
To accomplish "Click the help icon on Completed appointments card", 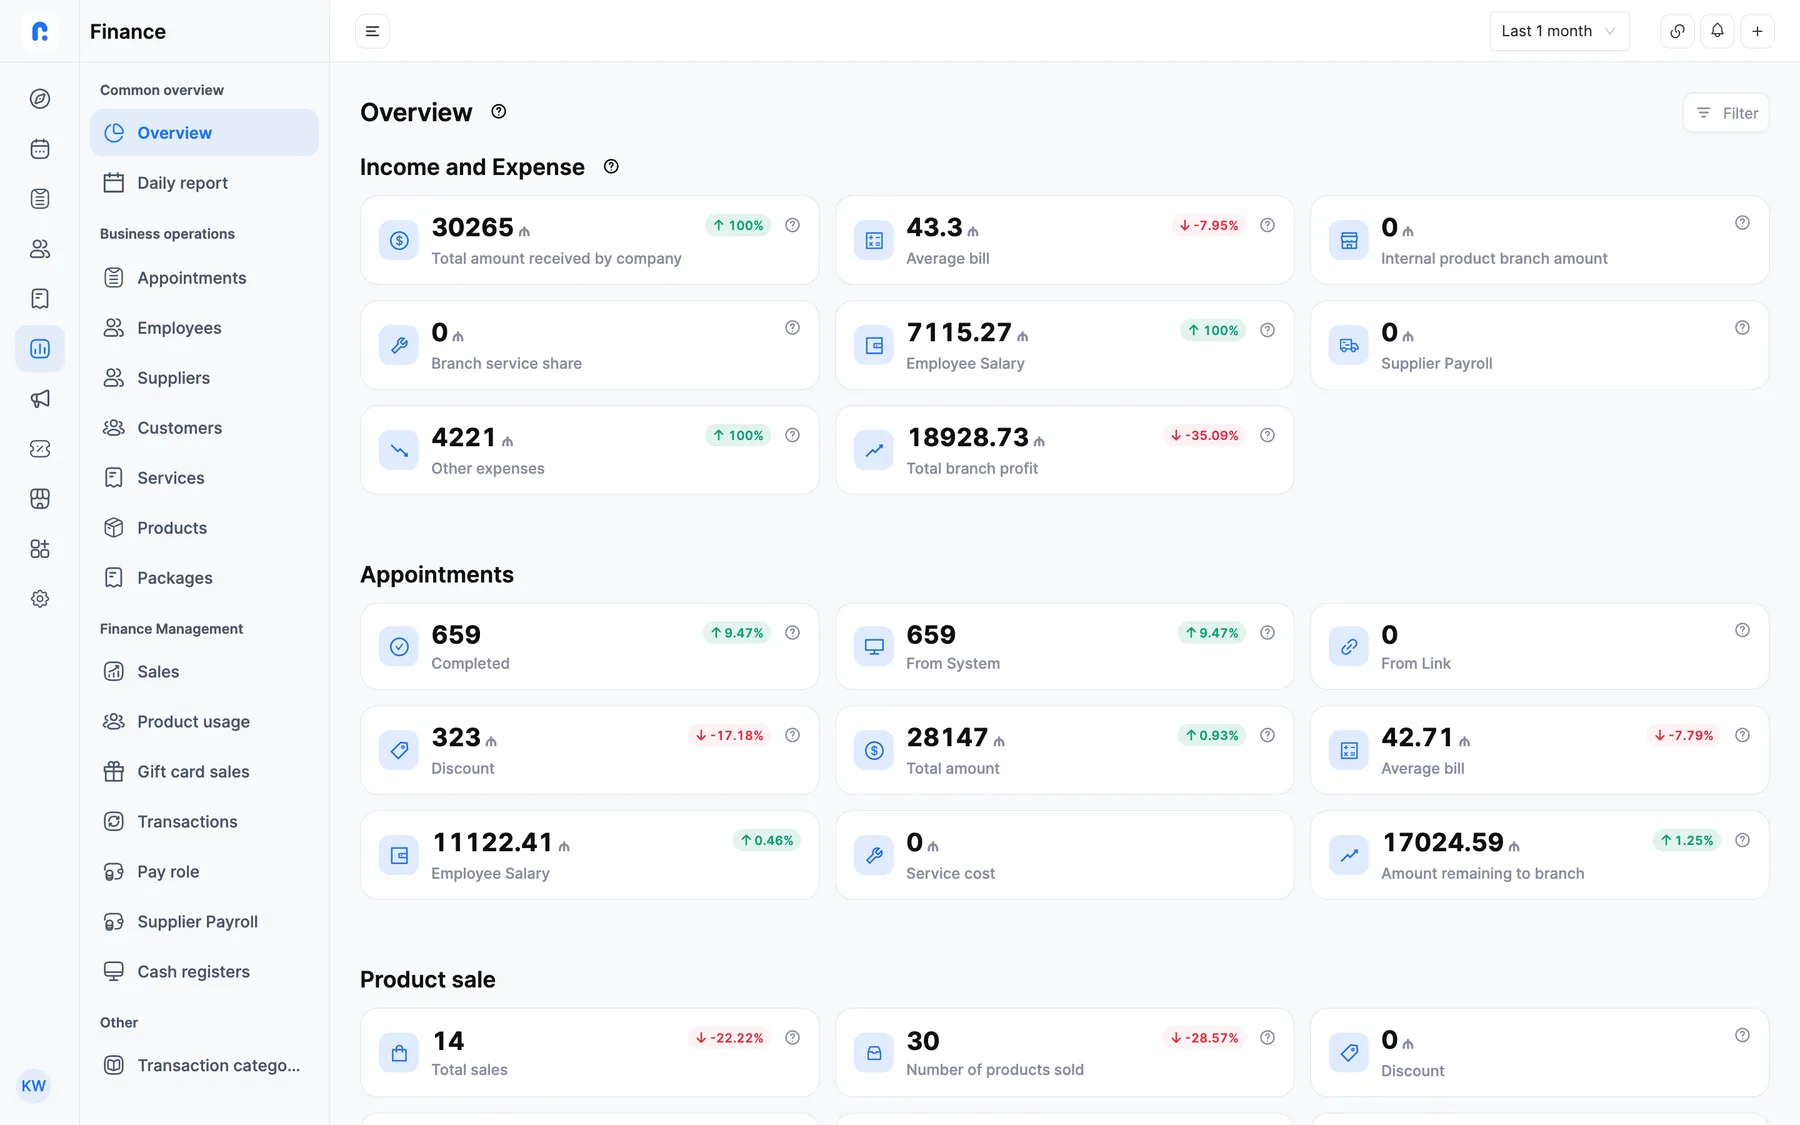I will [x=792, y=633].
